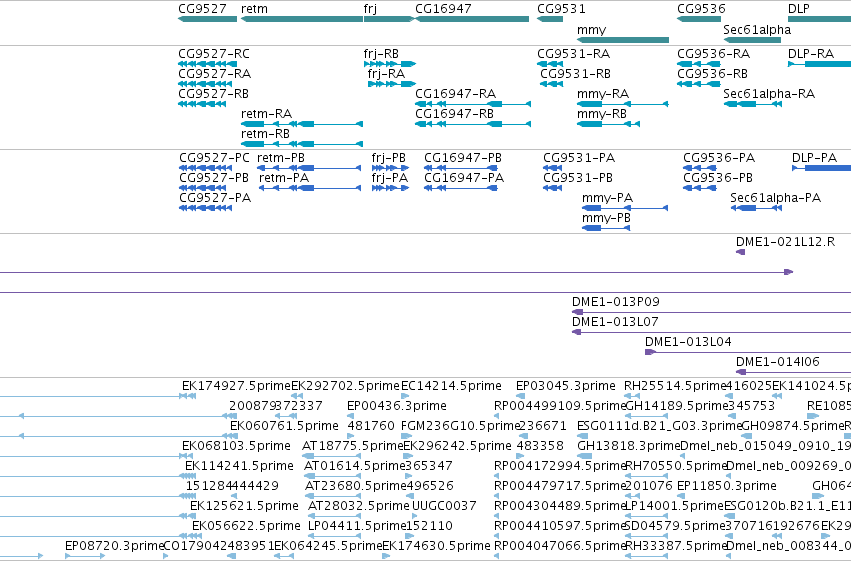
Task: Open protein CG9536-PB
Action: click(718, 178)
